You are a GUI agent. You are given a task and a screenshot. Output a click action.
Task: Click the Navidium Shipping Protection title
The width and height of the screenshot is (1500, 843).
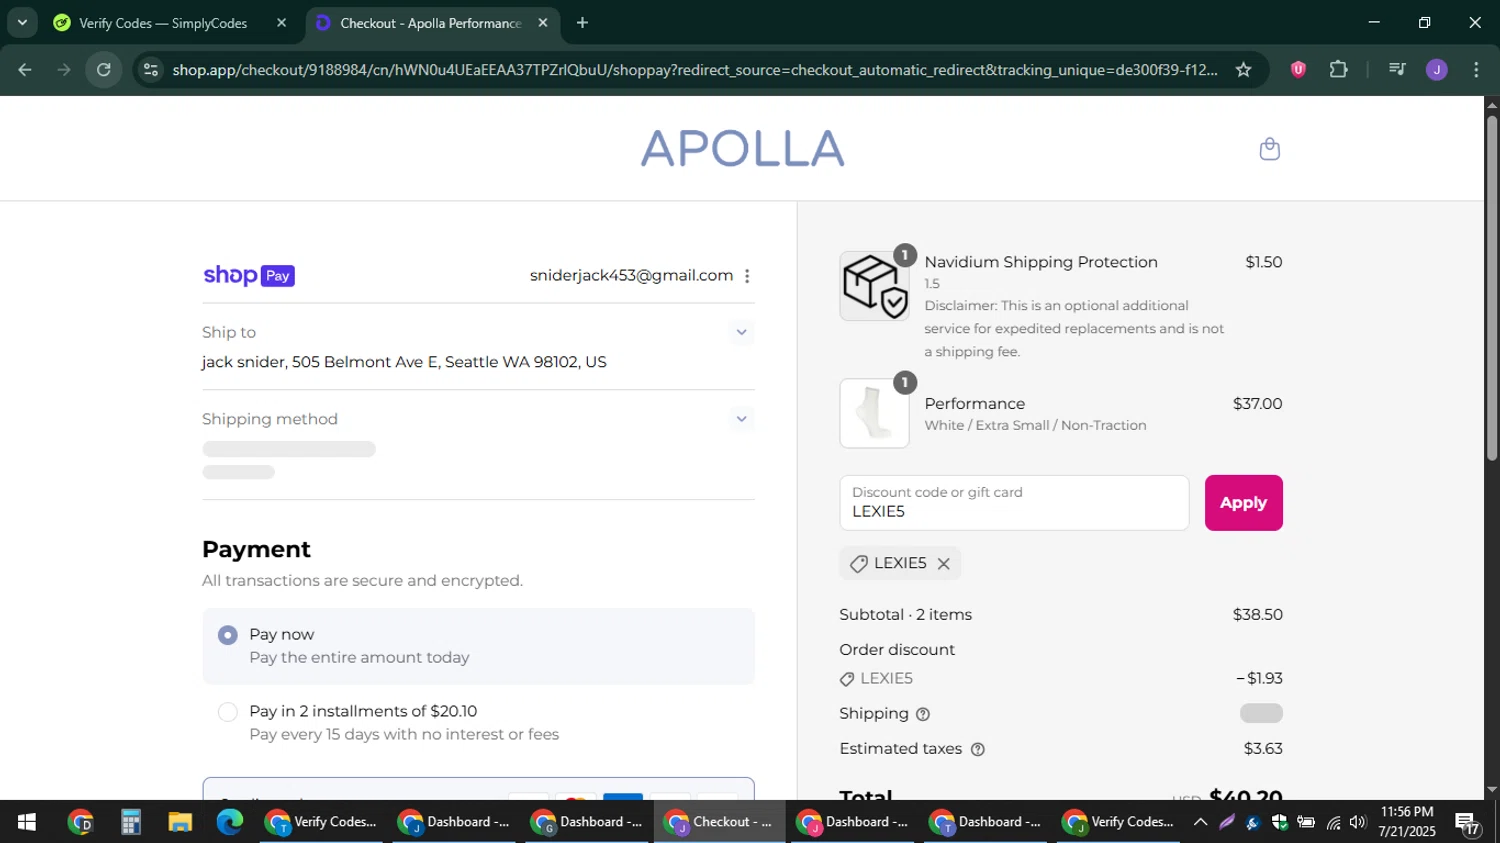(1041, 262)
